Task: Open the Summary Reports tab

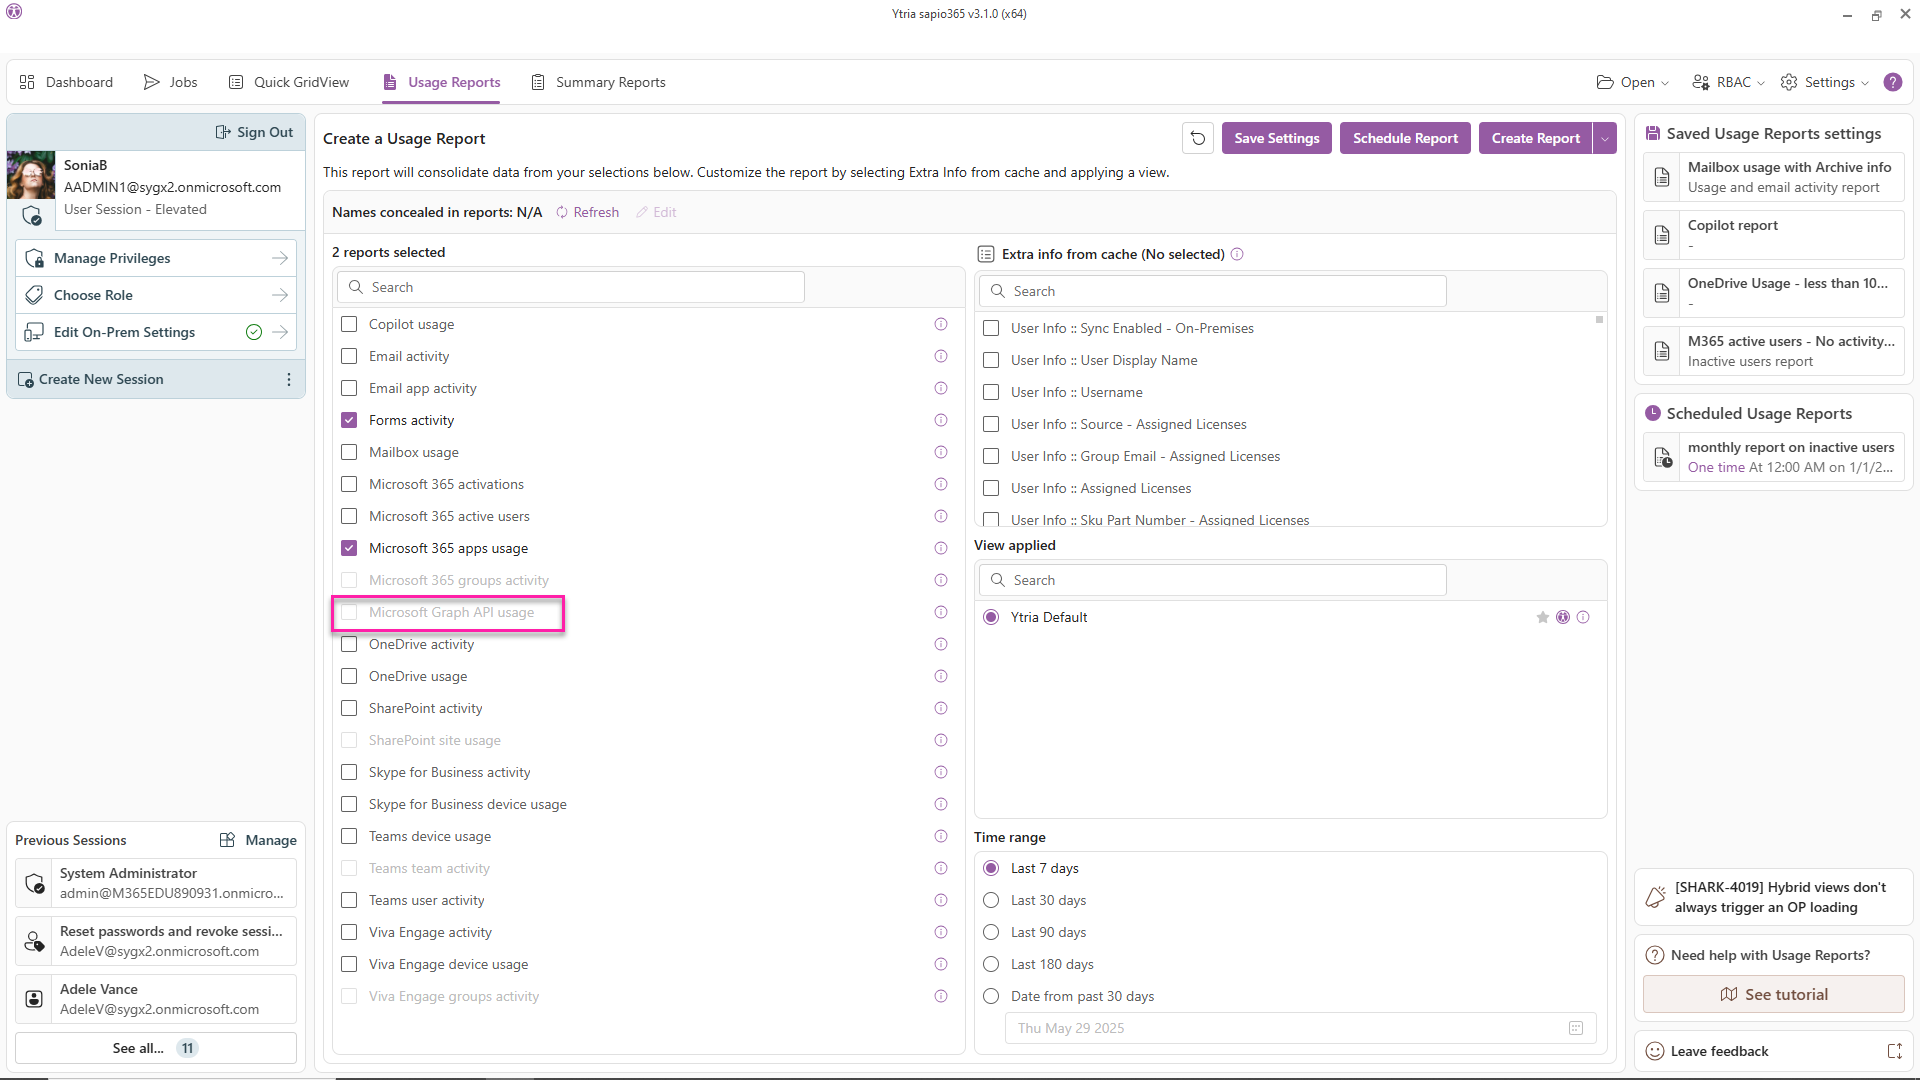Action: click(x=598, y=82)
